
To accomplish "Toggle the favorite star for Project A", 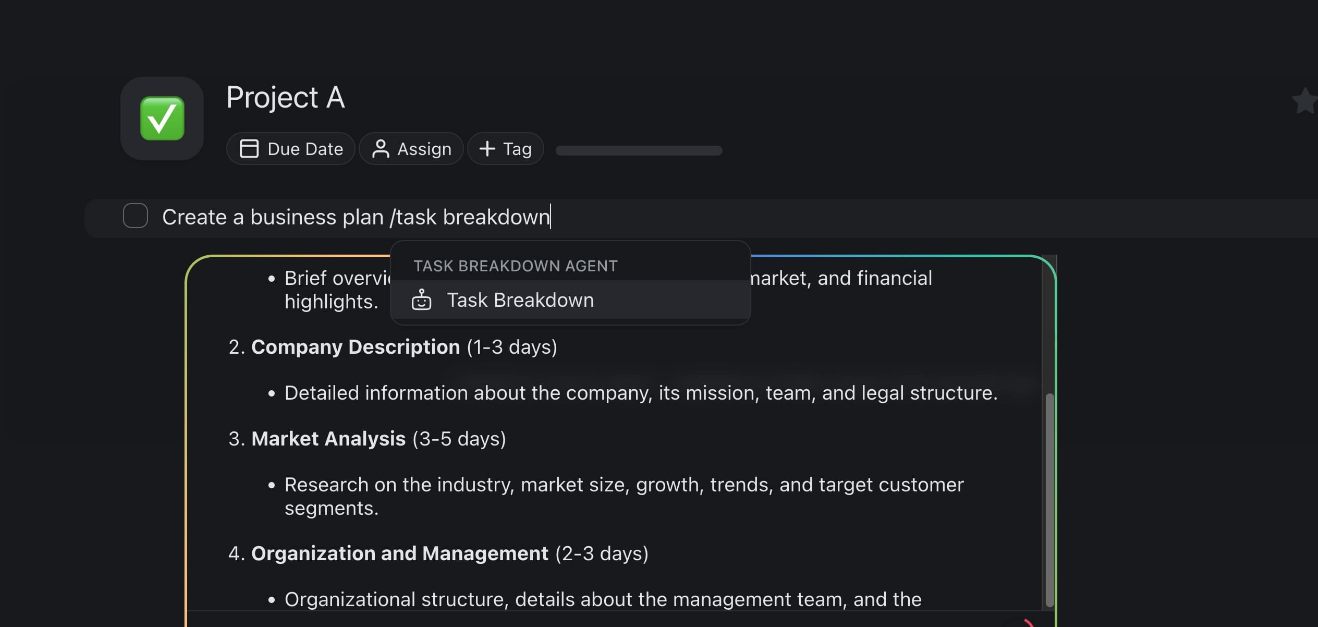I will (1304, 100).
